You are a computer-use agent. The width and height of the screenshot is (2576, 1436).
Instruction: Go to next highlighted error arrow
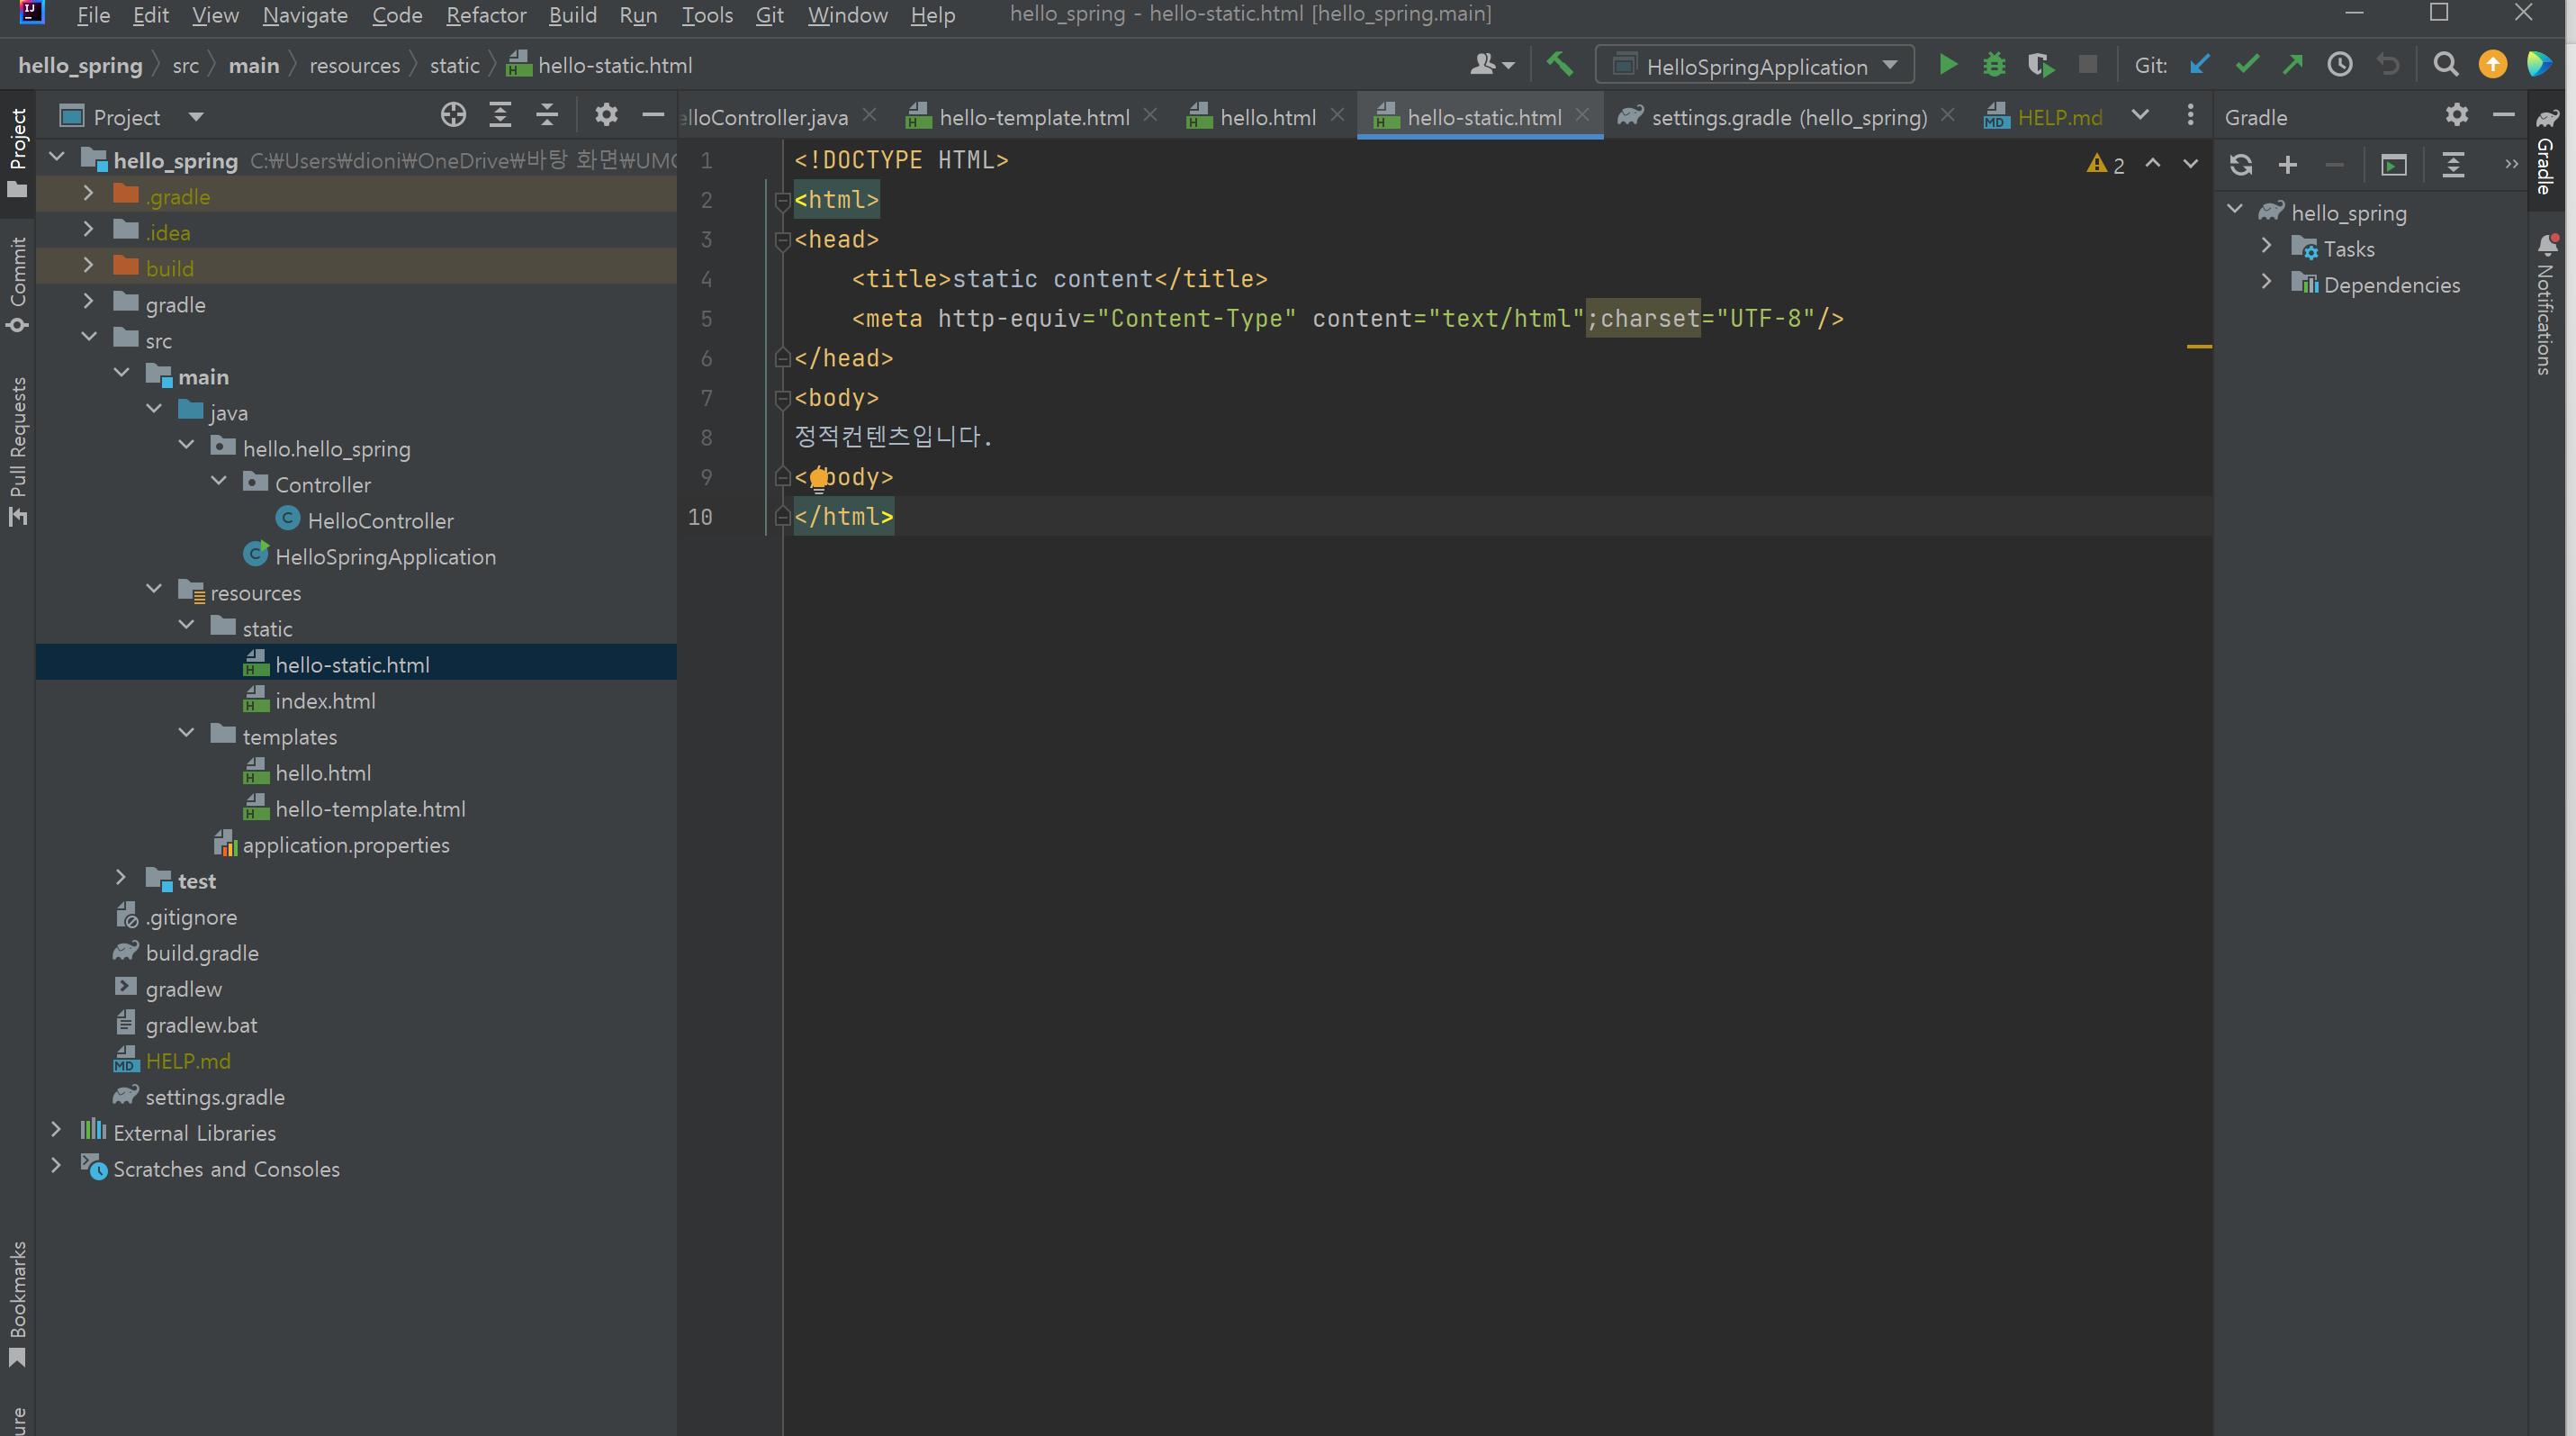coord(2190,164)
